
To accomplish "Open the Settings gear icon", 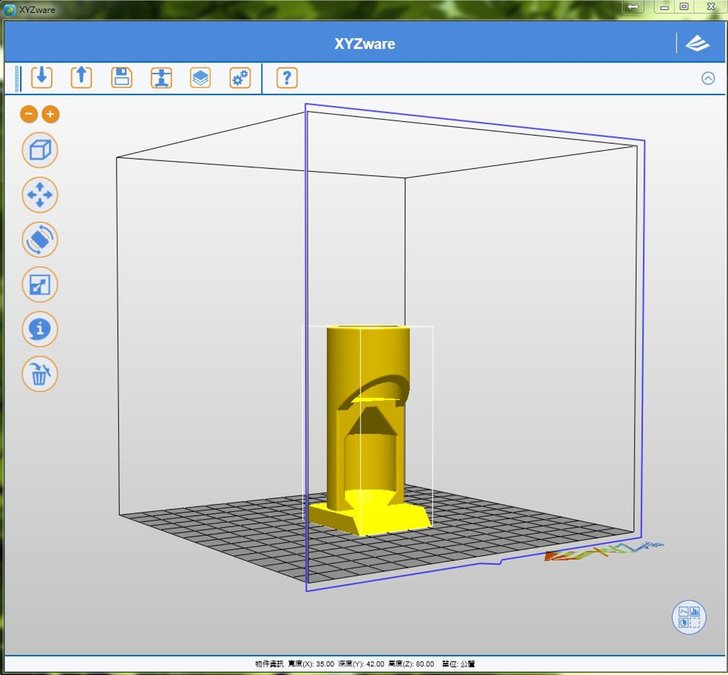I will (x=239, y=77).
